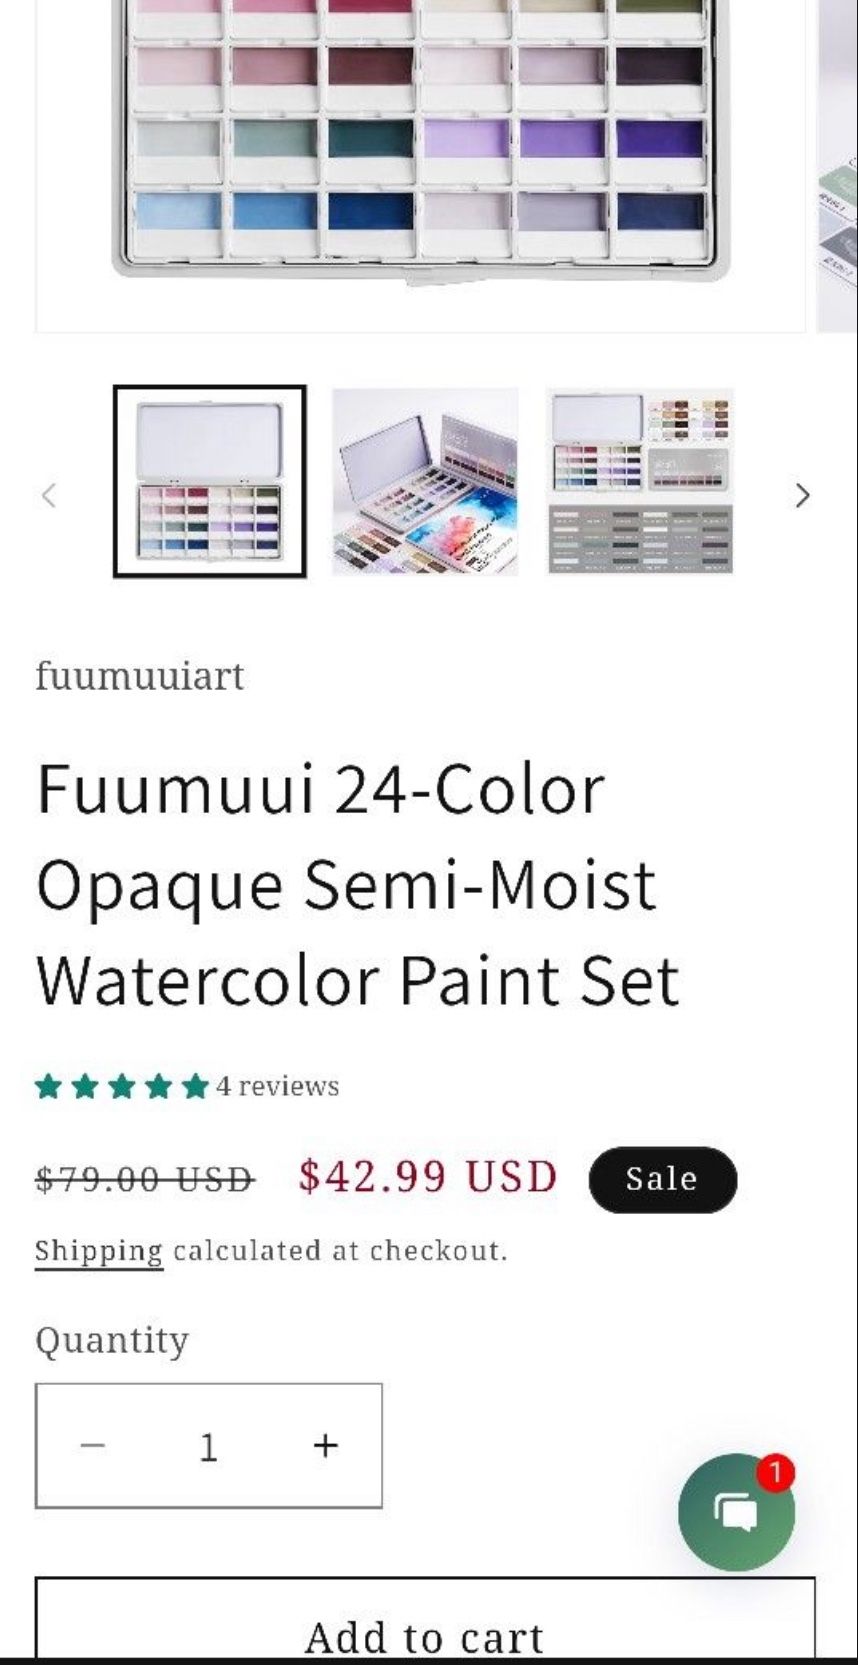This screenshot has height=1665, width=858.
Task: Click the chat notification badge showing 1
Action: [776, 1470]
